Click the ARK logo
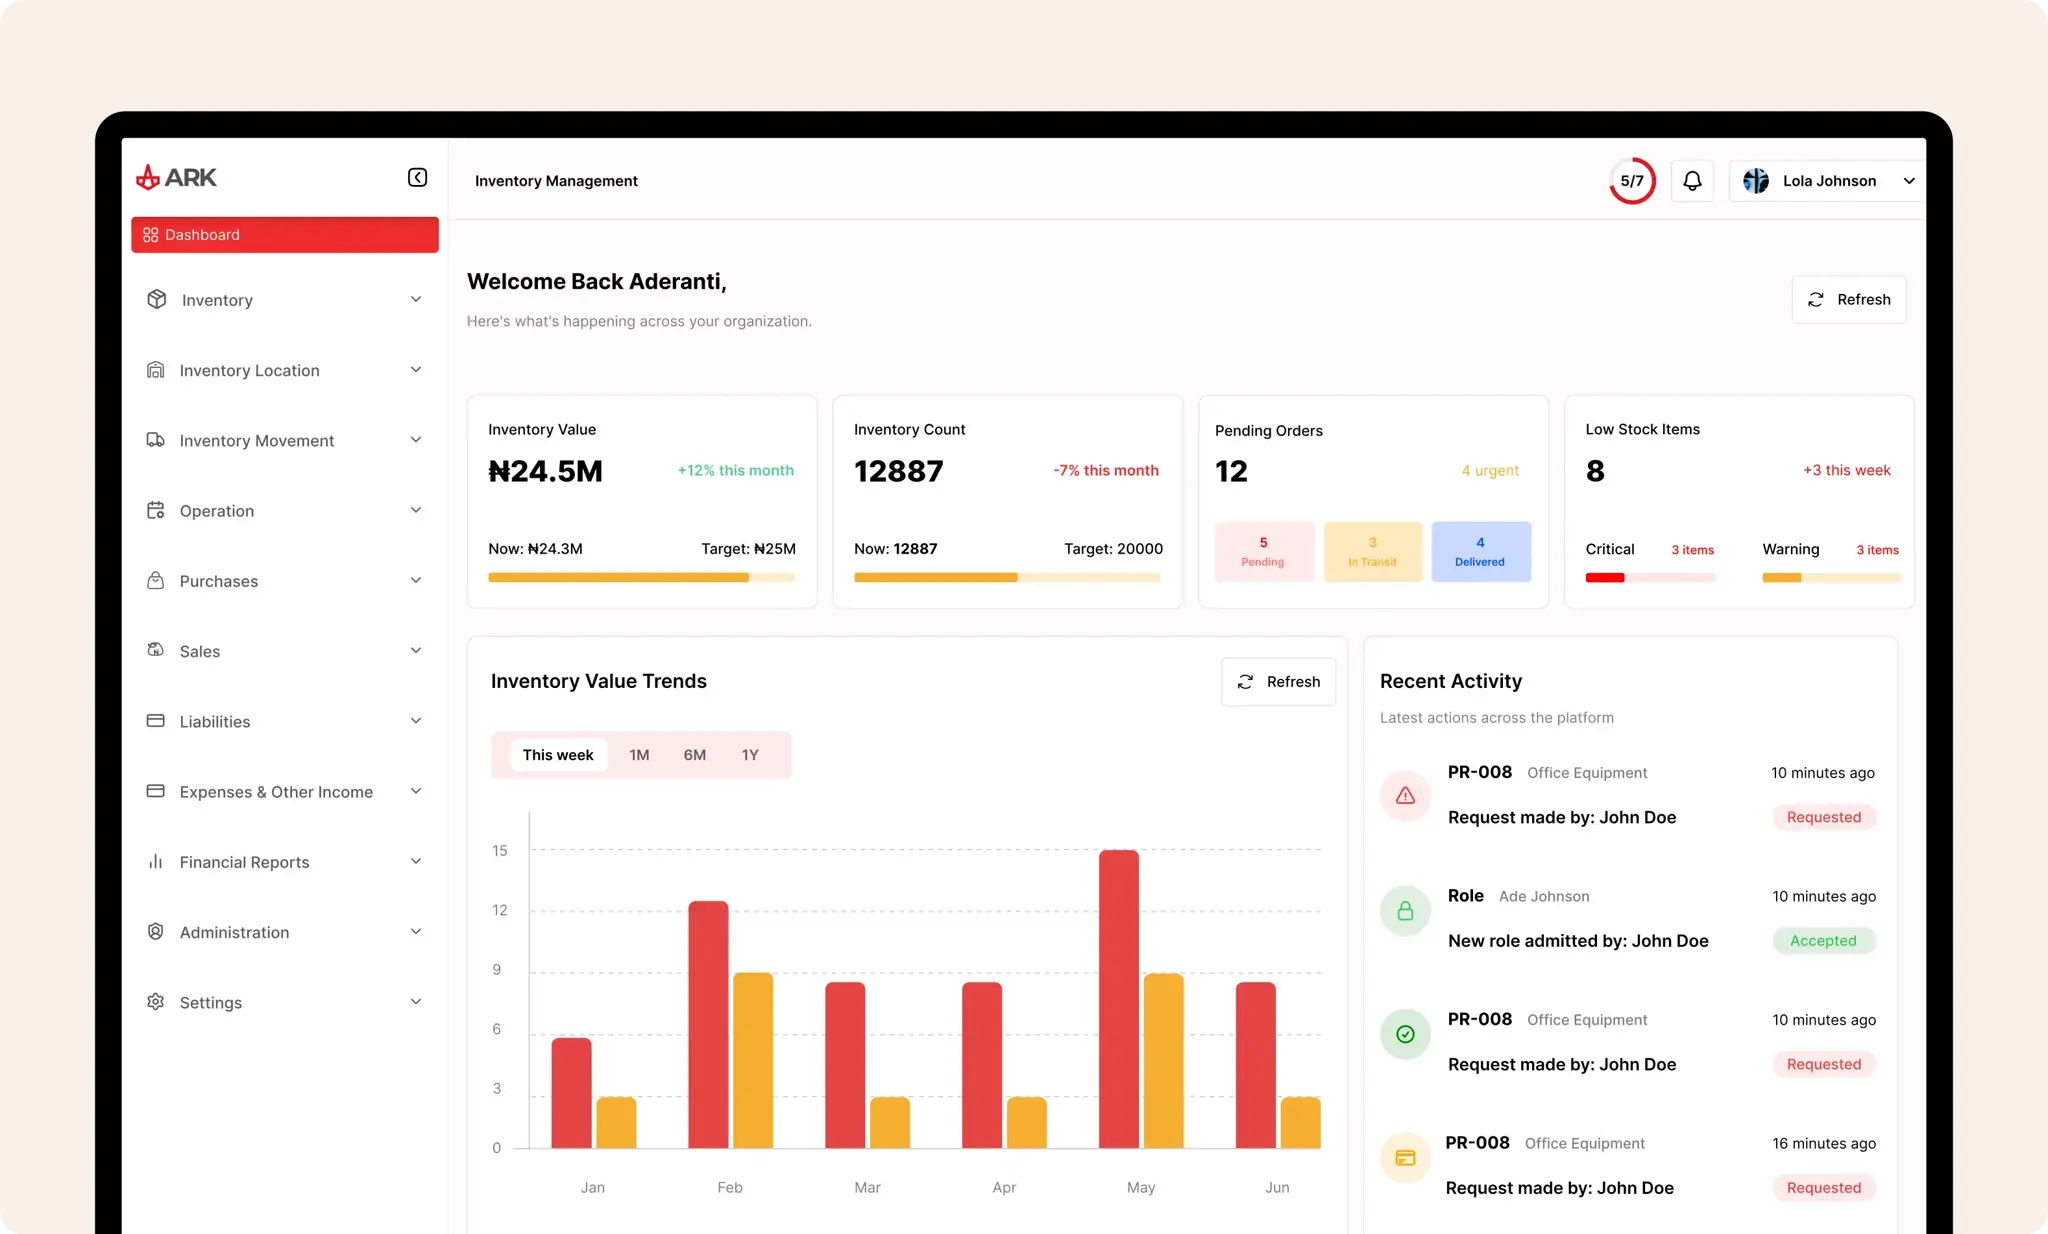Image resolution: width=2048 pixels, height=1234 pixels. (x=176, y=177)
